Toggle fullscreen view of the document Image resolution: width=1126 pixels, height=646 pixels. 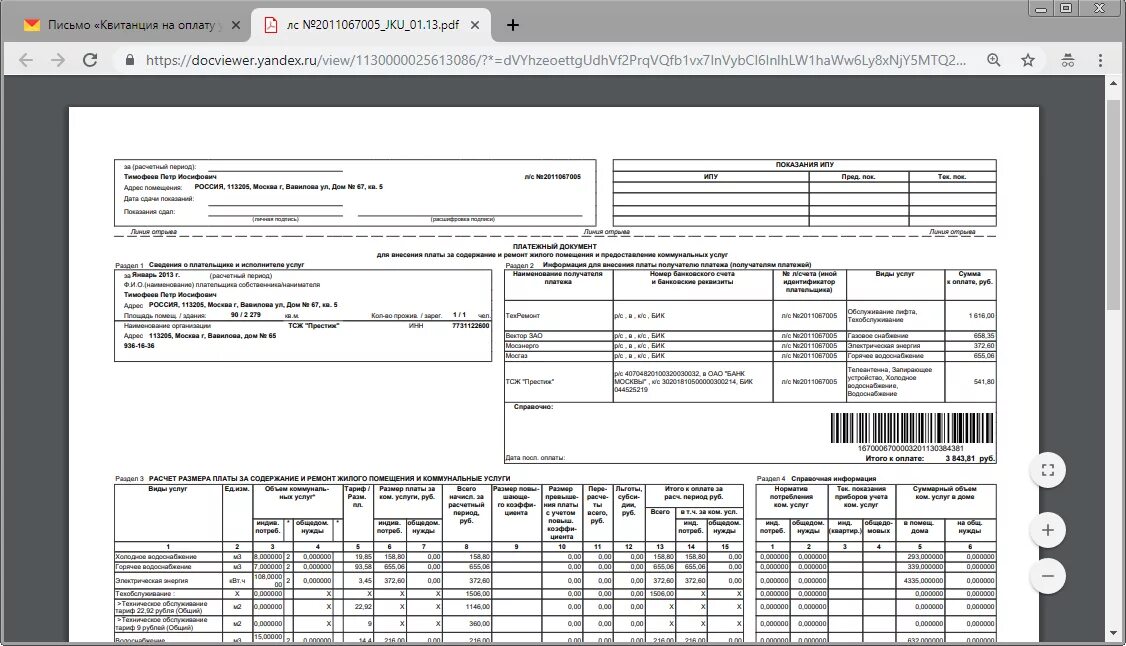click(x=1048, y=470)
